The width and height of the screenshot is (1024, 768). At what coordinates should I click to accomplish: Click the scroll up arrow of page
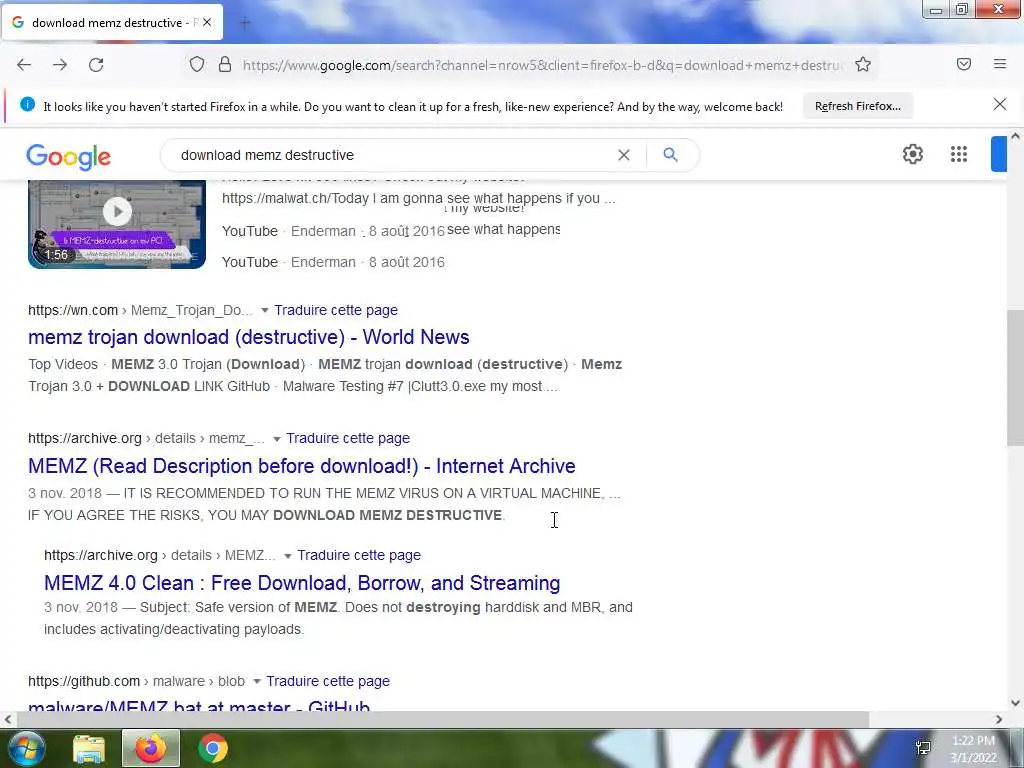pos(1015,136)
